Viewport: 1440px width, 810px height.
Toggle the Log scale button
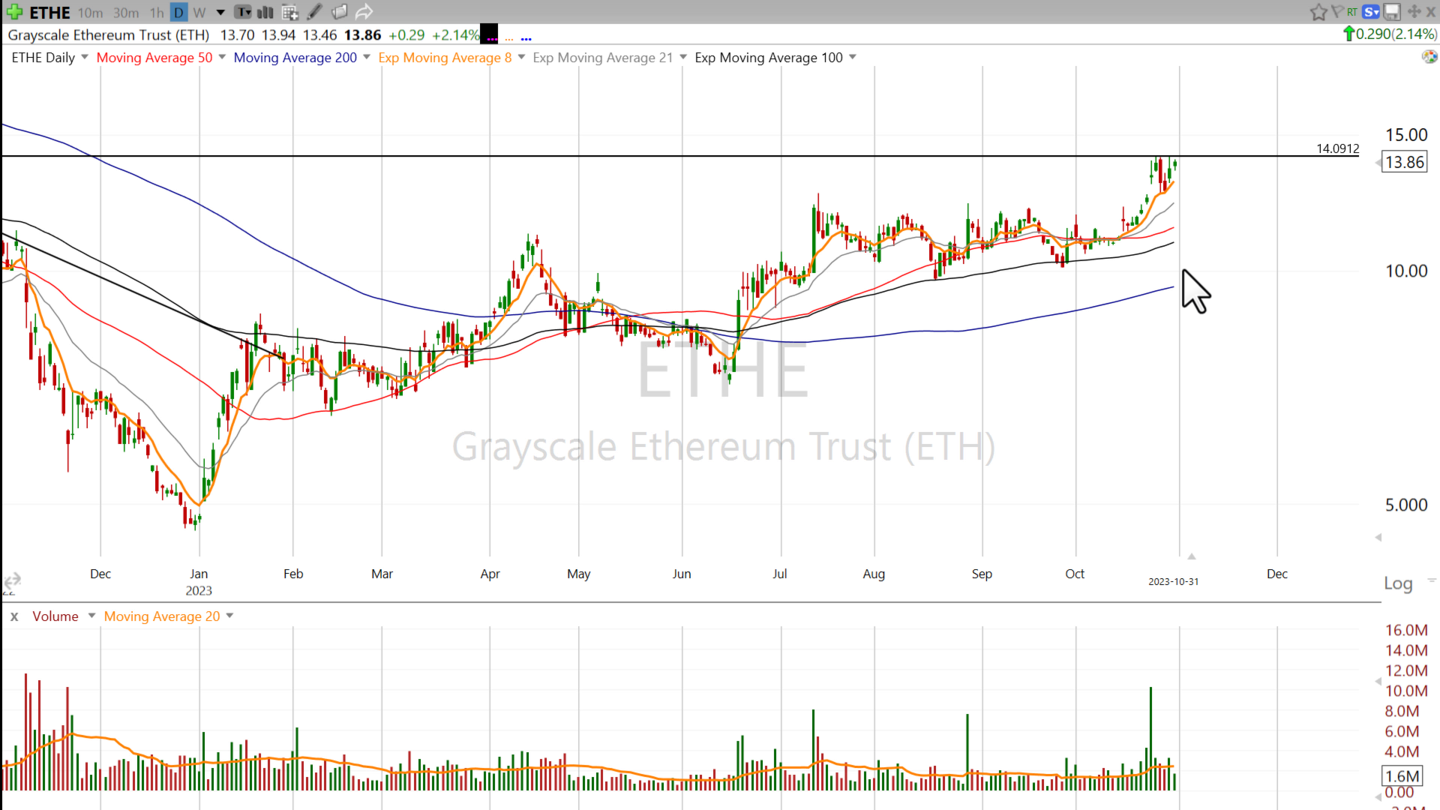click(x=1398, y=583)
